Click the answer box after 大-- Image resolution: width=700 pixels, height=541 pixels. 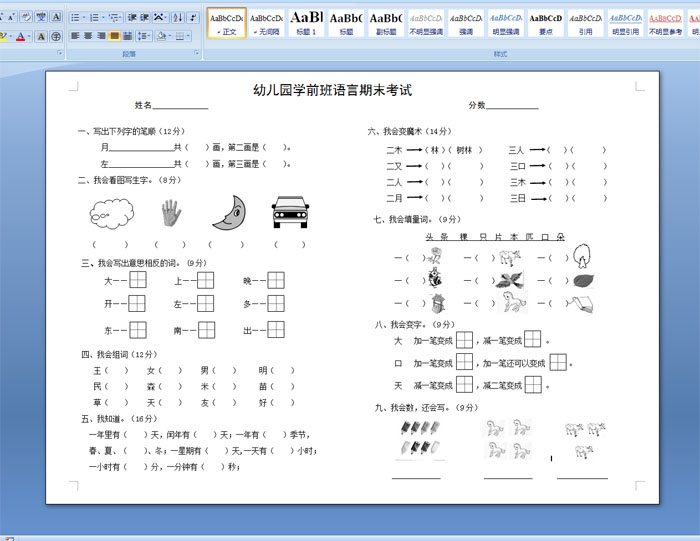coord(138,280)
